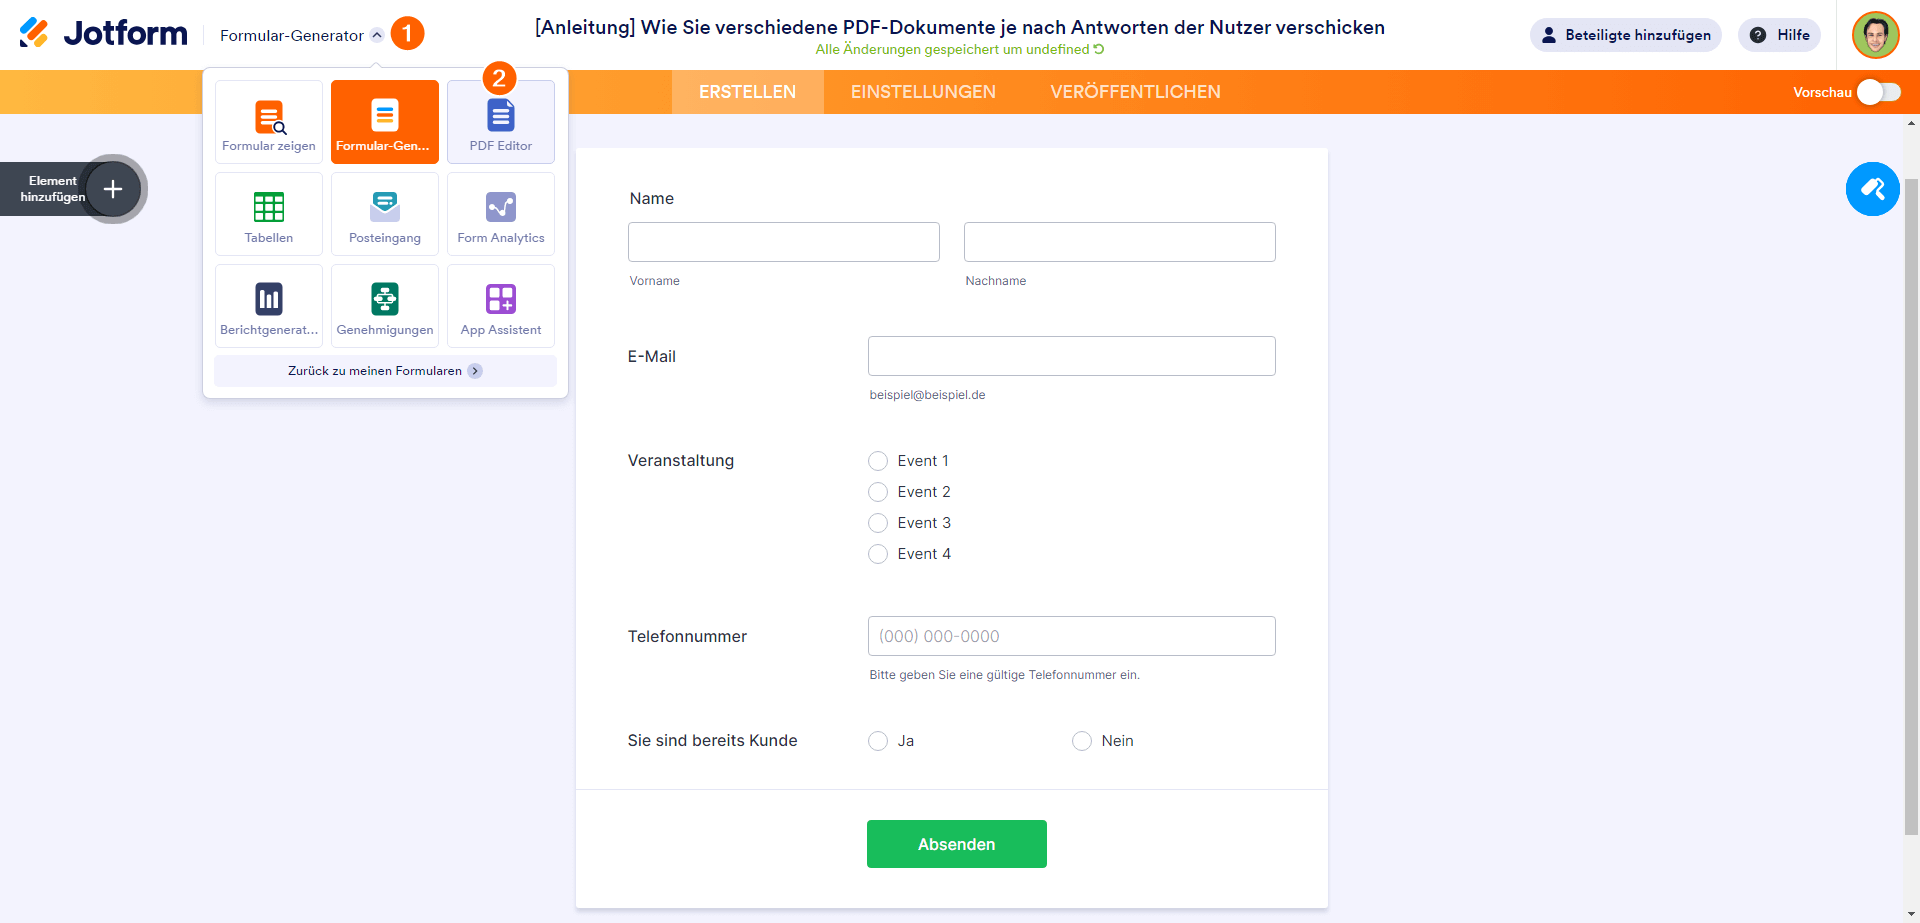Open Posteingang from the menu
1920x923 pixels.
(x=384, y=213)
